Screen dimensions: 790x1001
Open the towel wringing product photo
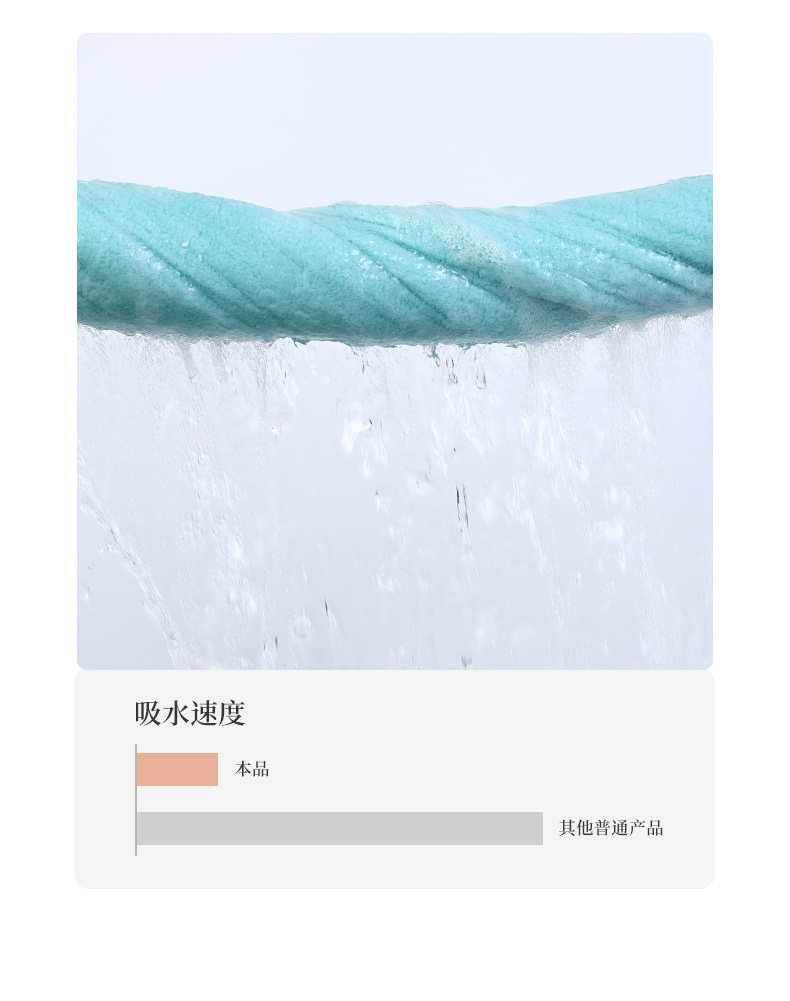[x=395, y=351]
